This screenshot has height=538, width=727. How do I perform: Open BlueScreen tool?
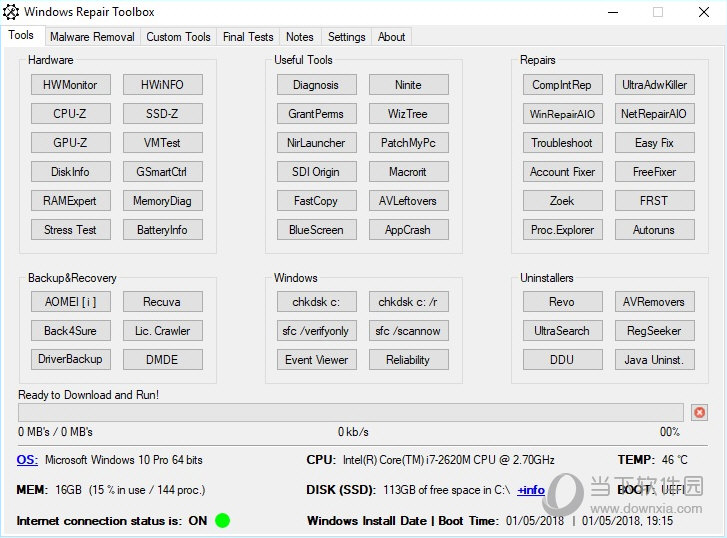[317, 230]
